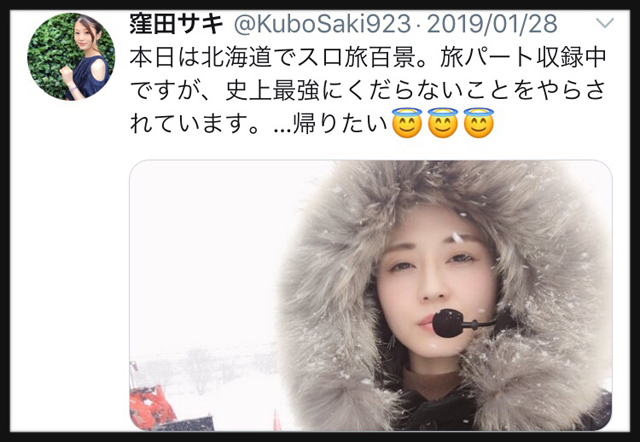Click the orange snowplow in the photo

pos(151,404)
